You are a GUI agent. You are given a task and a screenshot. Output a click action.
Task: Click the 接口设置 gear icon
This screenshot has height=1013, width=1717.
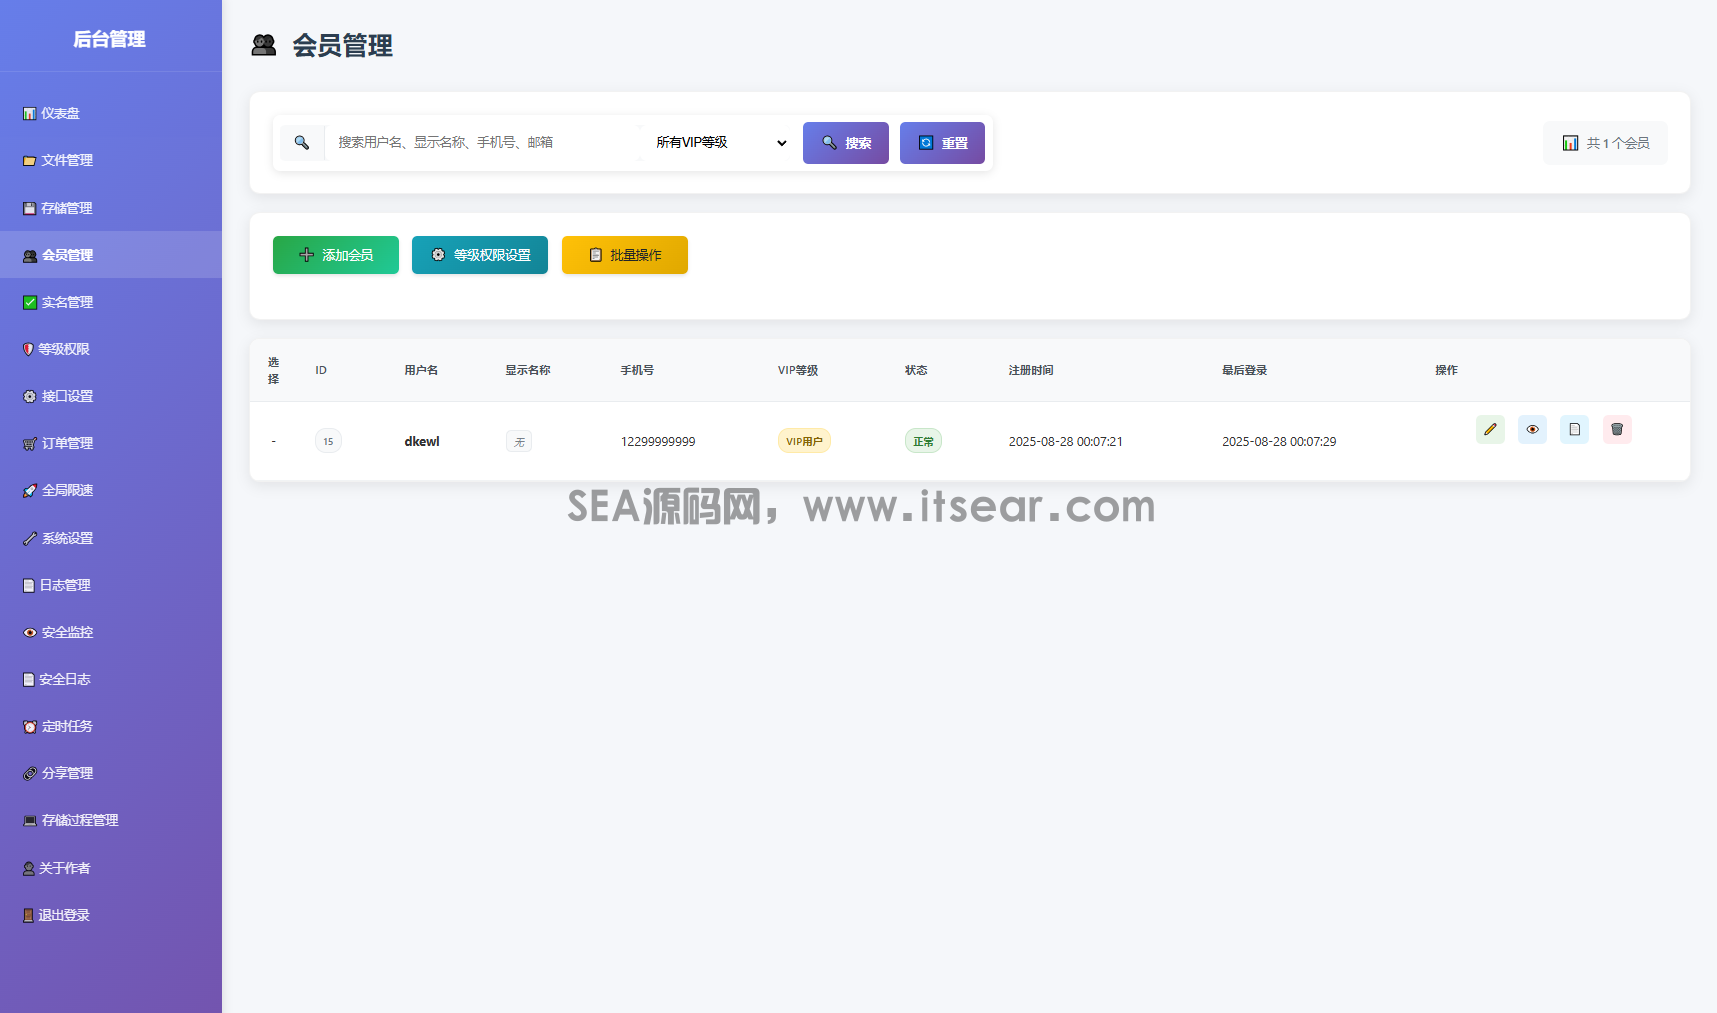(x=30, y=396)
